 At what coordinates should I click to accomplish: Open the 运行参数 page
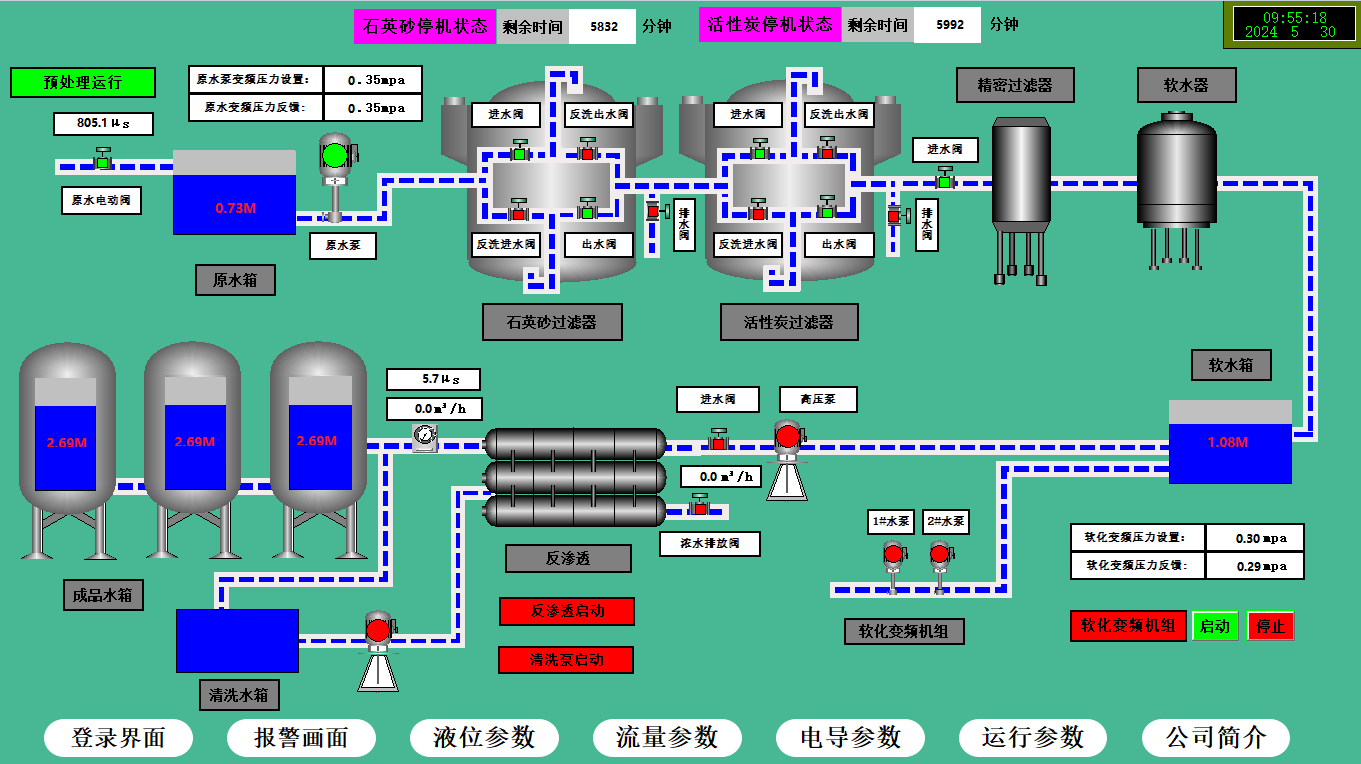point(1033,738)
